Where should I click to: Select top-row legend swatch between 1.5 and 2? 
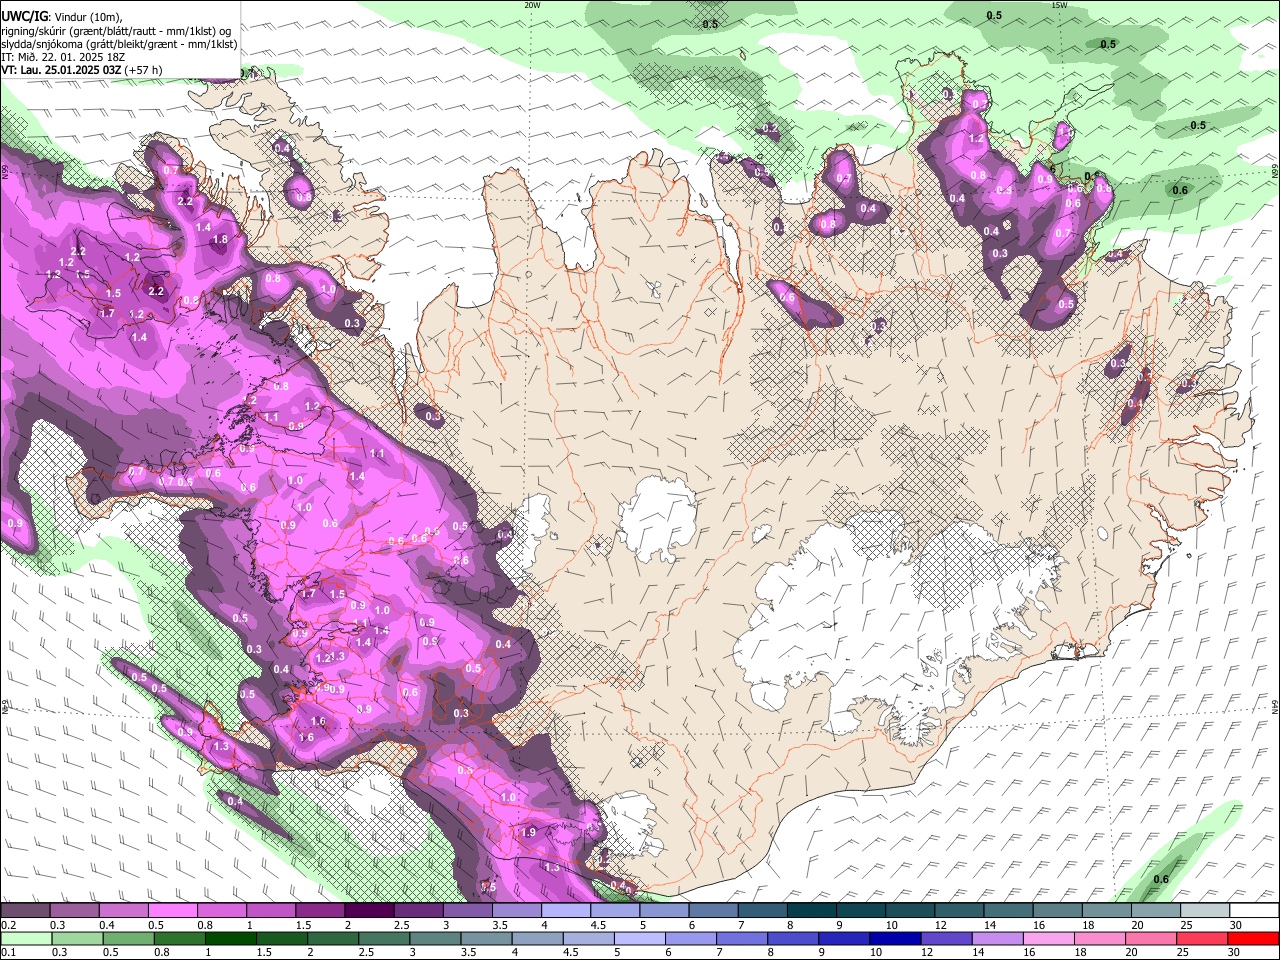[319, 911]
